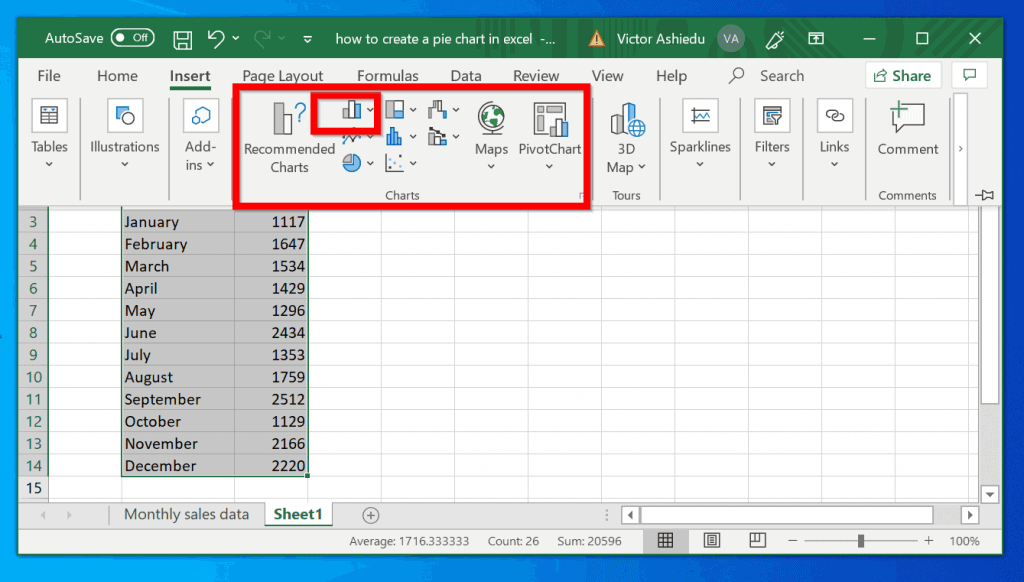Expand the Hierarchy Chart dropdown arrow
The height and width of the screenshot is (582, 1024).
[x=413, y=110]
